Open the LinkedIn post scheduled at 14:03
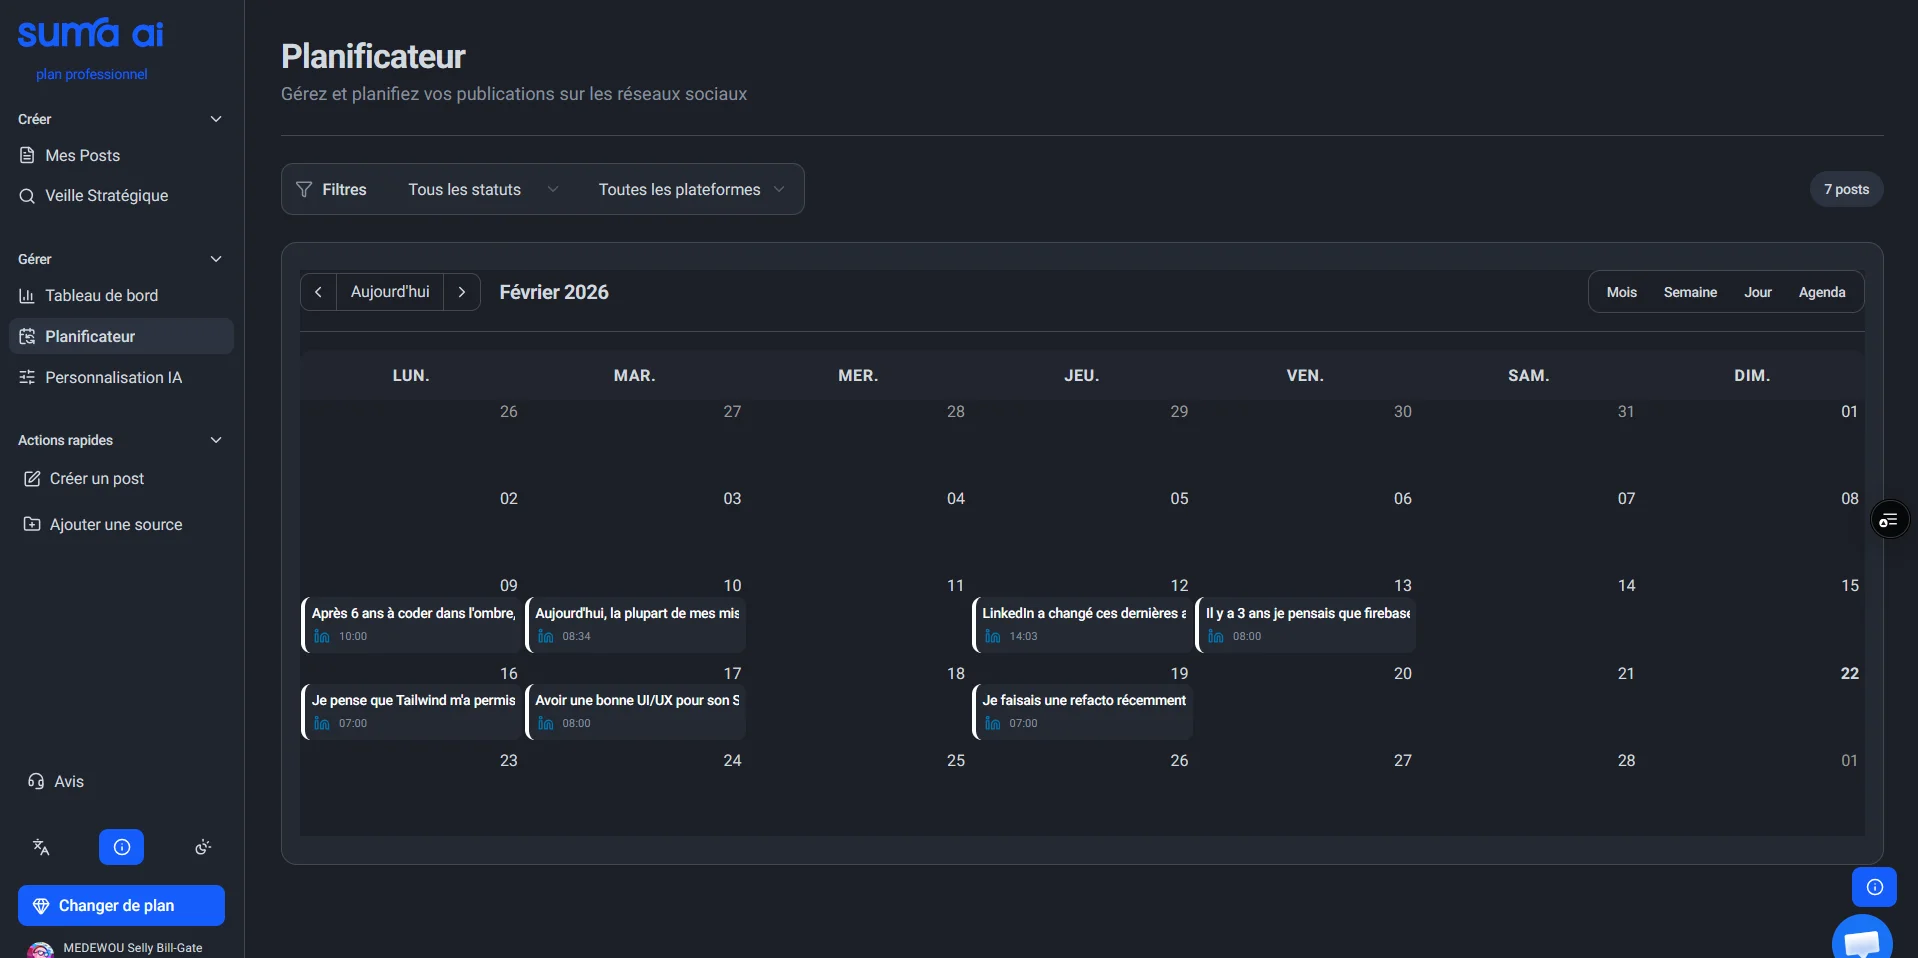 1082,624
